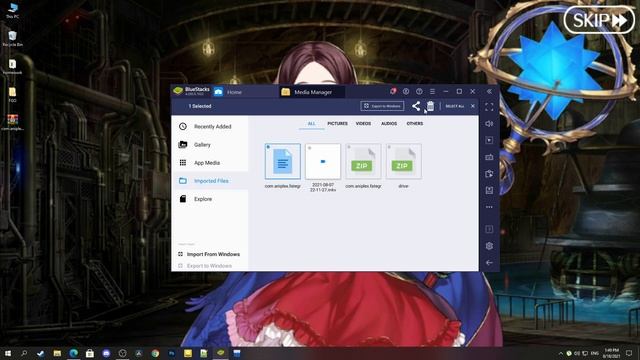Image resolution: width=640 pixels, height=360 pixels.
Task: Share the selected file using share icon
Action: click(416, 106)
